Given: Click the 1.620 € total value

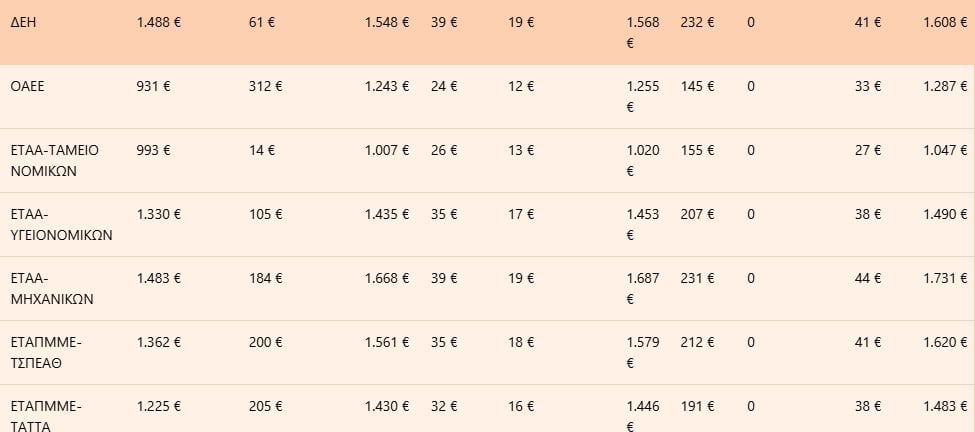Looking at the screenshot, I should pos(945,342).
